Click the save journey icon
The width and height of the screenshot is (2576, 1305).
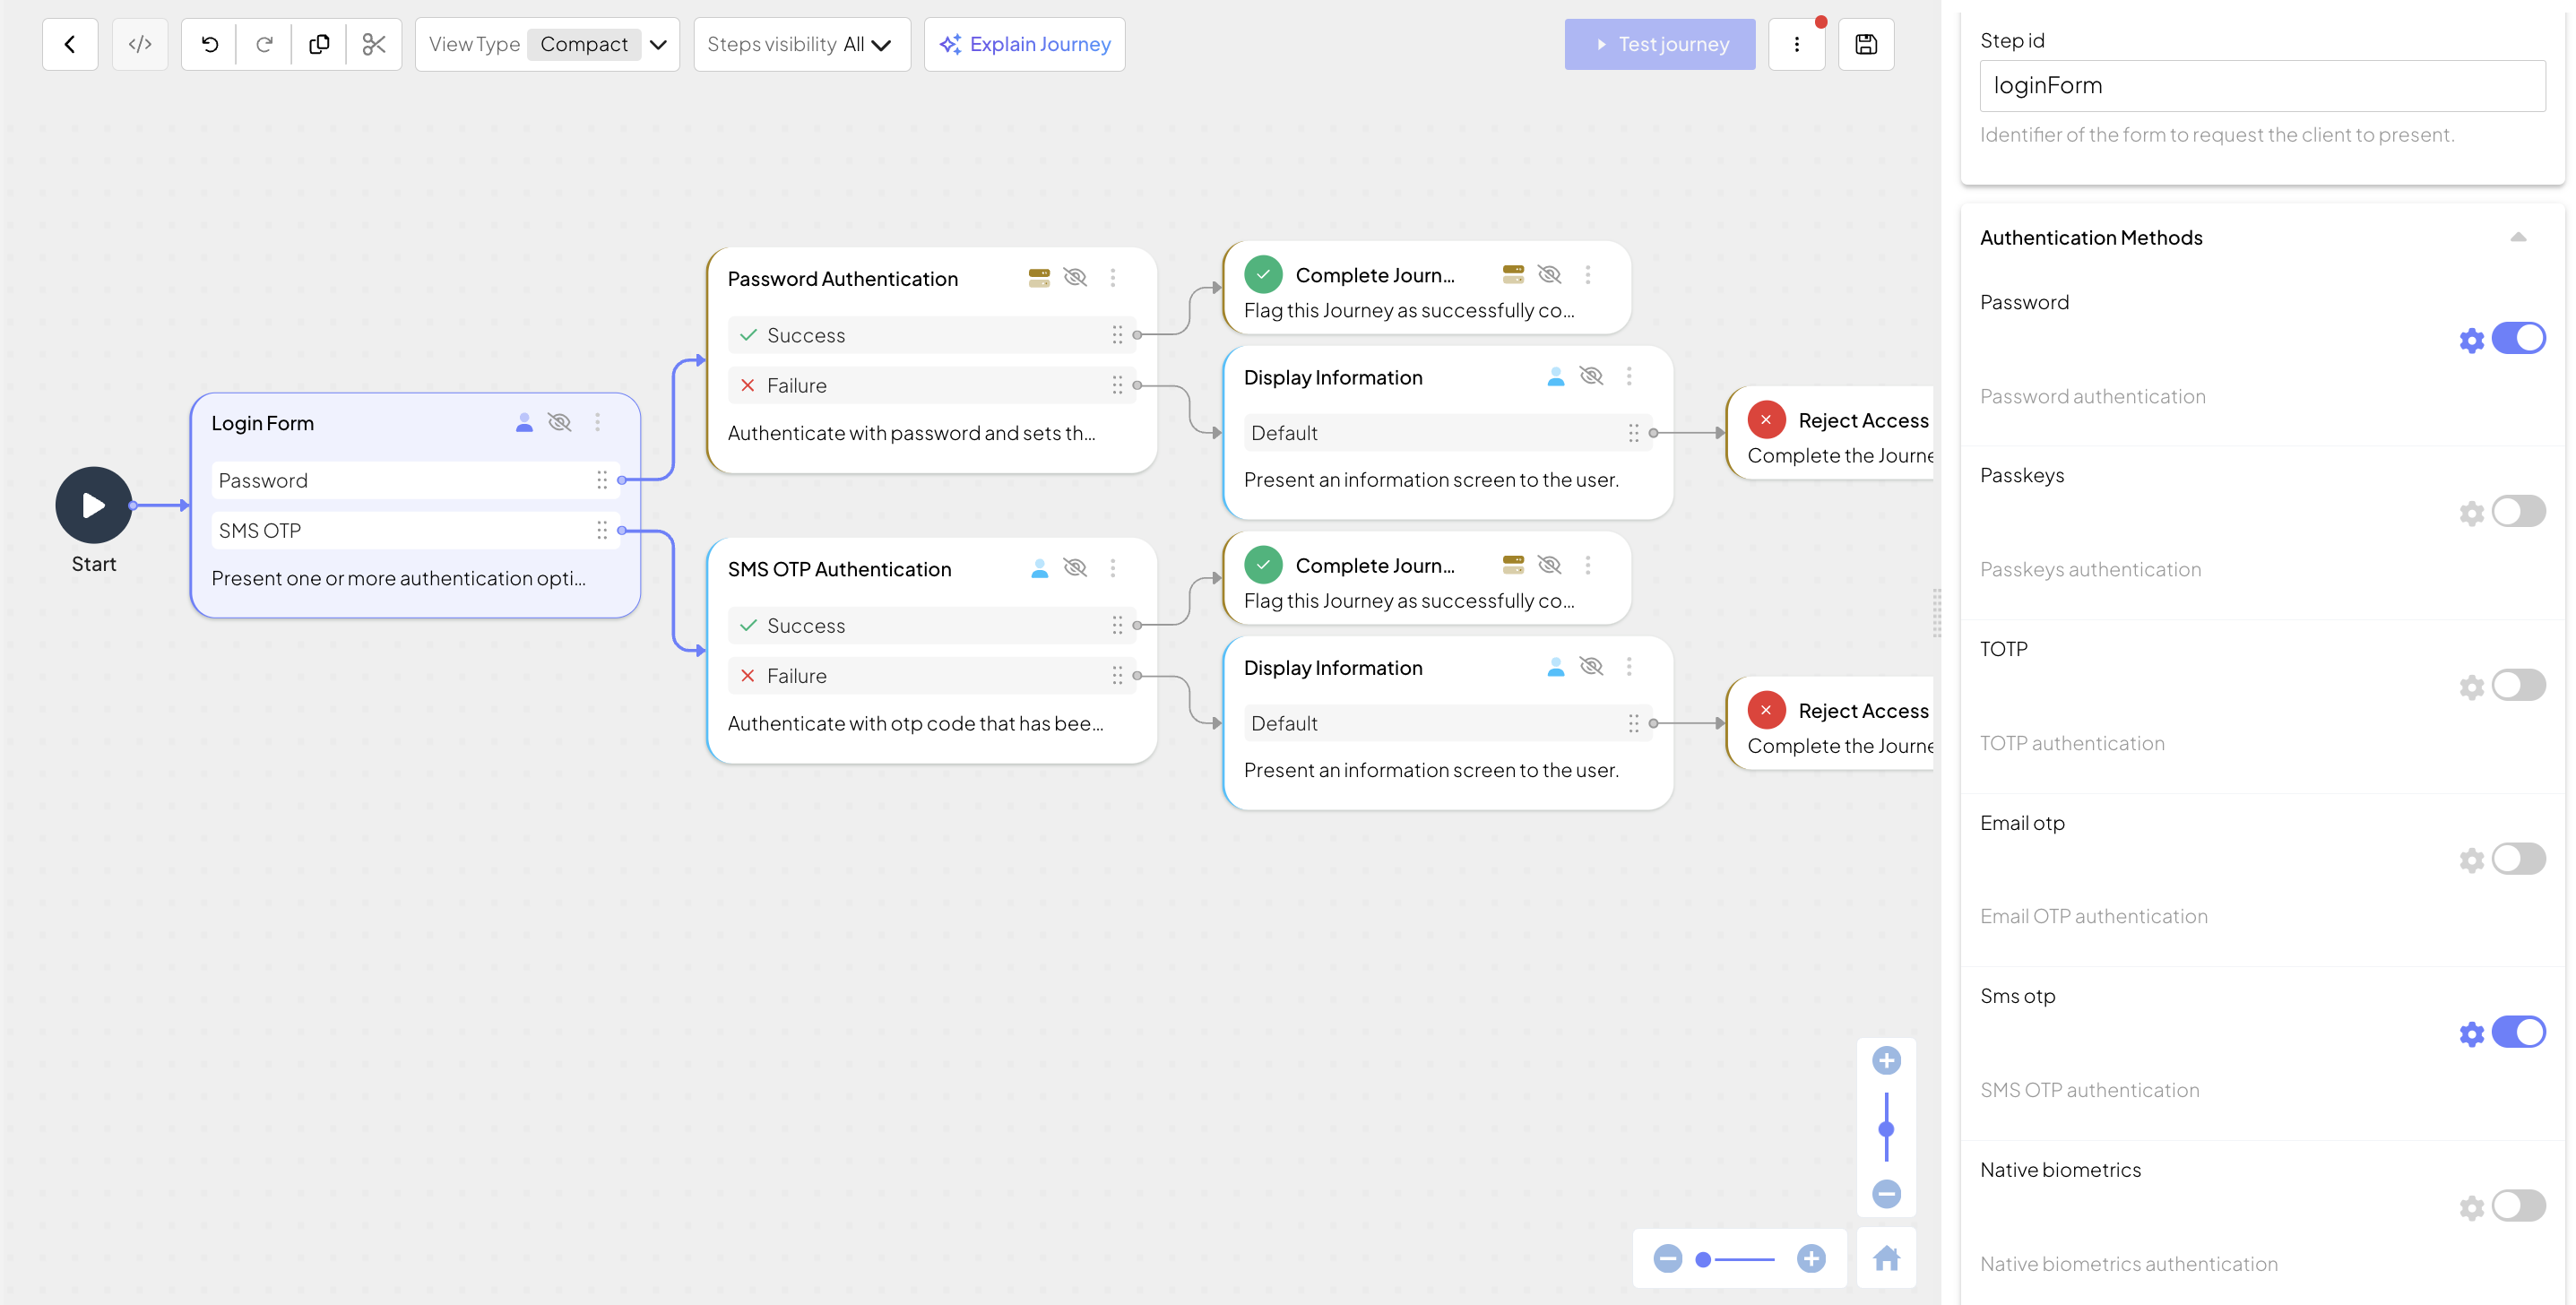click(x=1865, y=44)
